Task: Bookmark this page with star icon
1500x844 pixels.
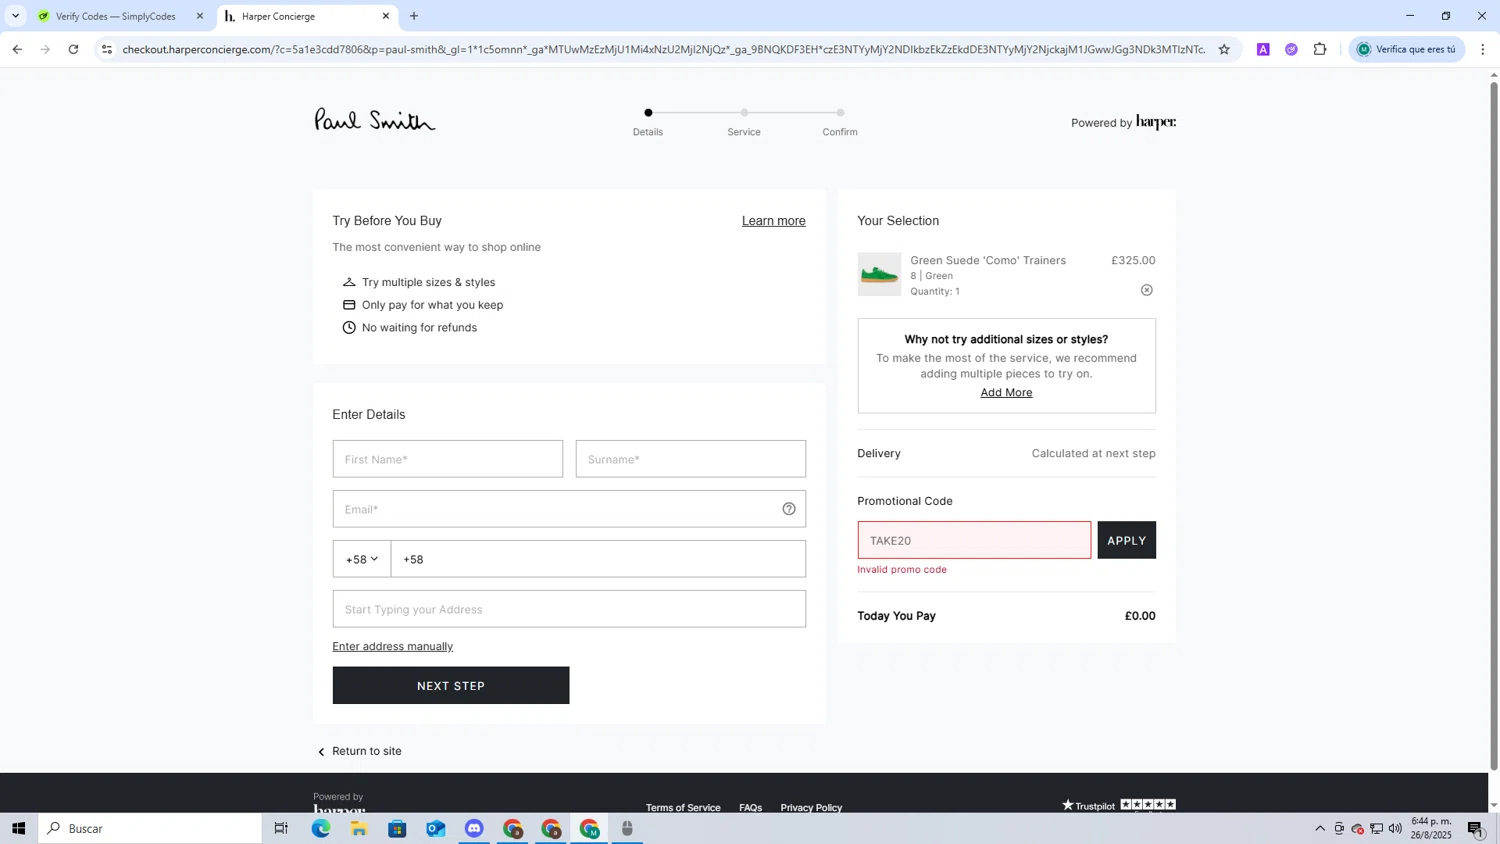Action: pyautogui.click(x=1223, y=49)
